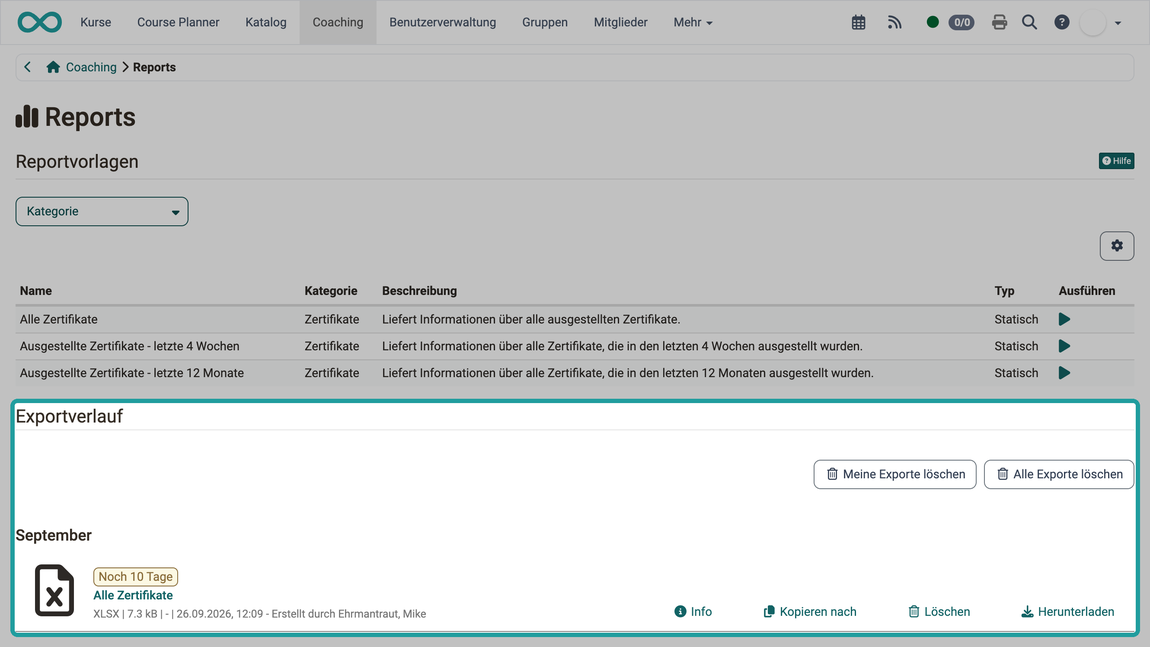Click Löschen for the export

tap(939, 611)
